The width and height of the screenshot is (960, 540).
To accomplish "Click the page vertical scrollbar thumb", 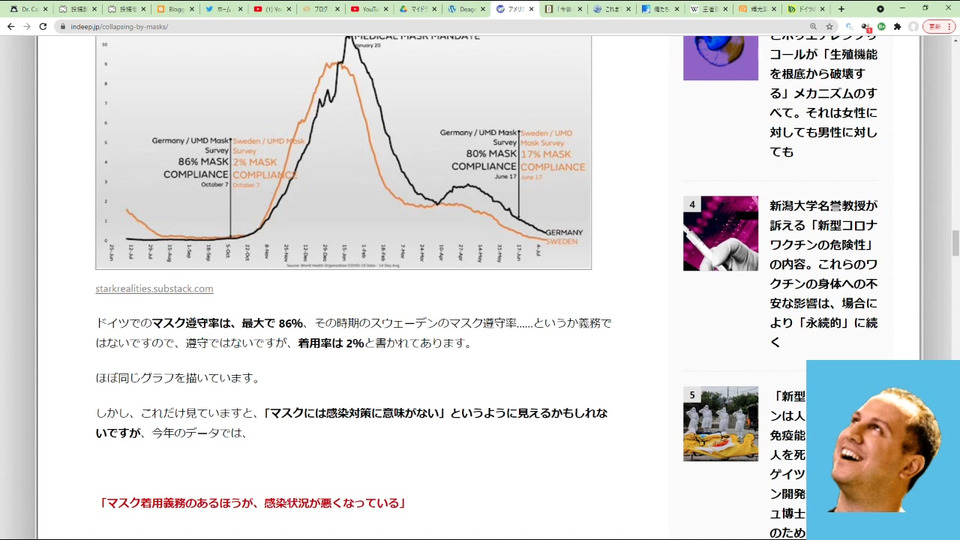I will coord(955,243).
